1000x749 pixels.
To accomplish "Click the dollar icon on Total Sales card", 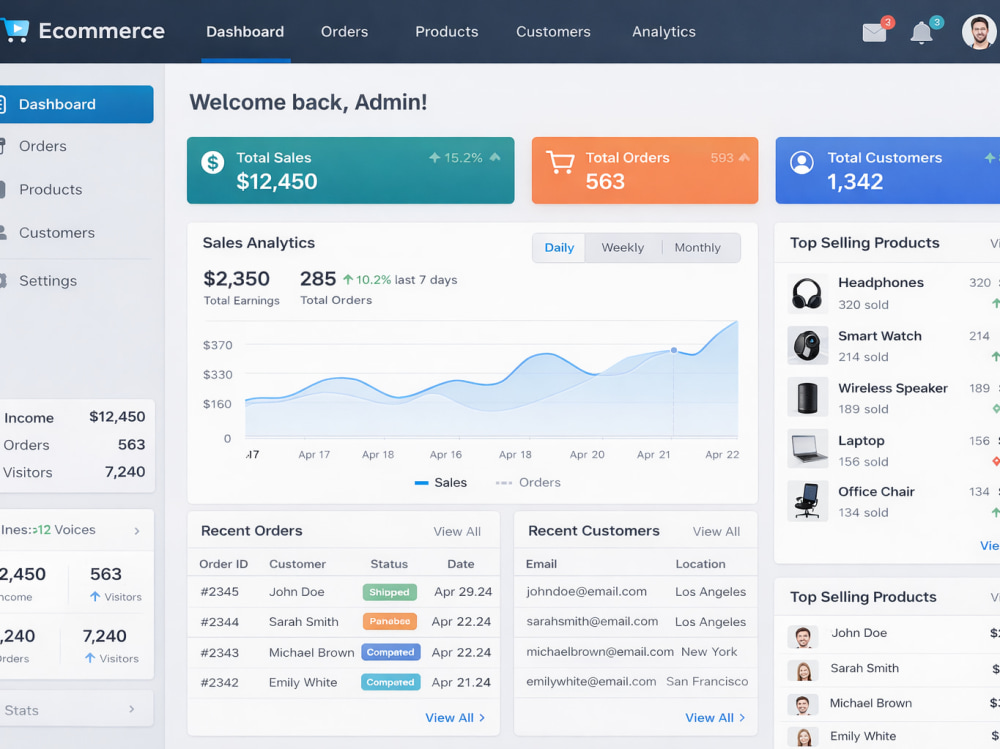I will coord(212,163).
